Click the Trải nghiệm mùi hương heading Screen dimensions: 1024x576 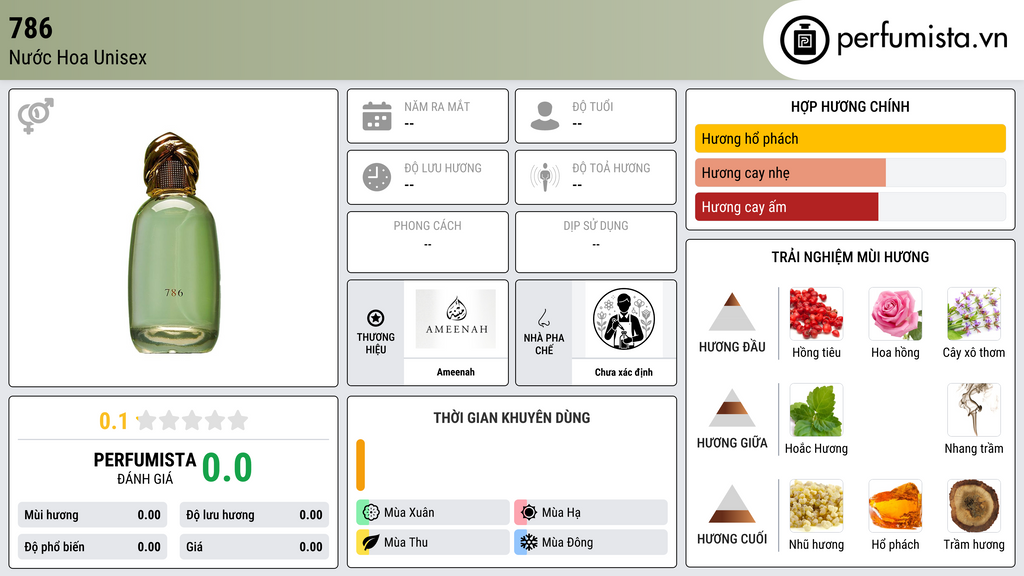point(850,257)
